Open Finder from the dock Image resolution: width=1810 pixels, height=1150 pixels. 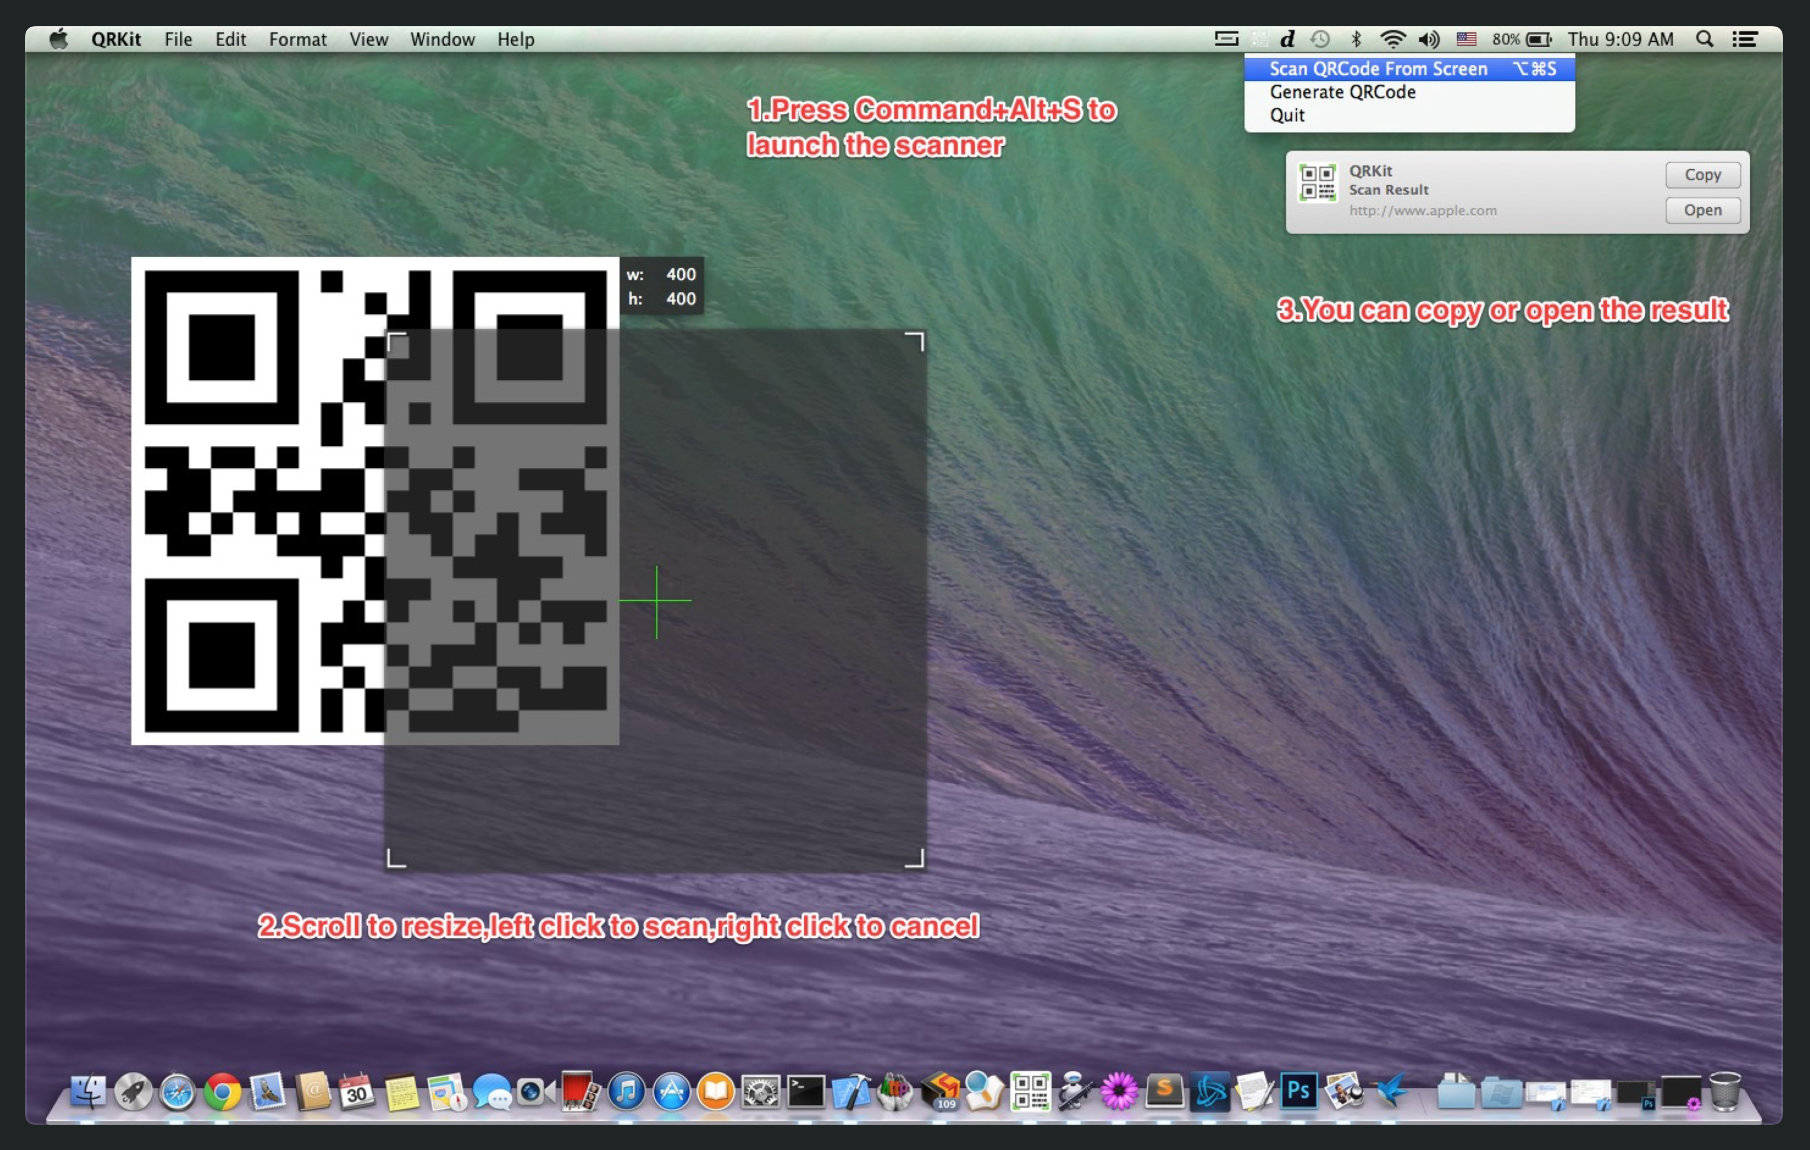pos(88,1091)
